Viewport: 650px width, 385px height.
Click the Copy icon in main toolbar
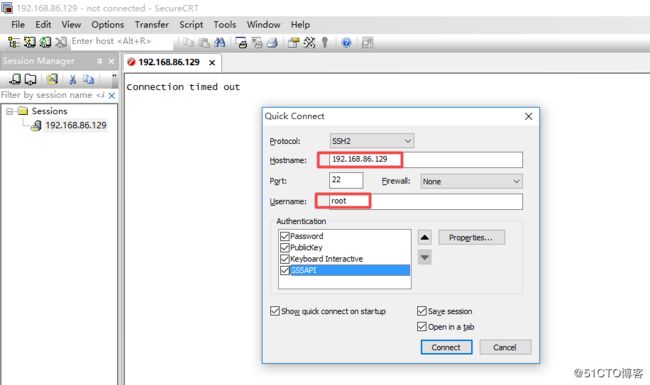point(189,43)
